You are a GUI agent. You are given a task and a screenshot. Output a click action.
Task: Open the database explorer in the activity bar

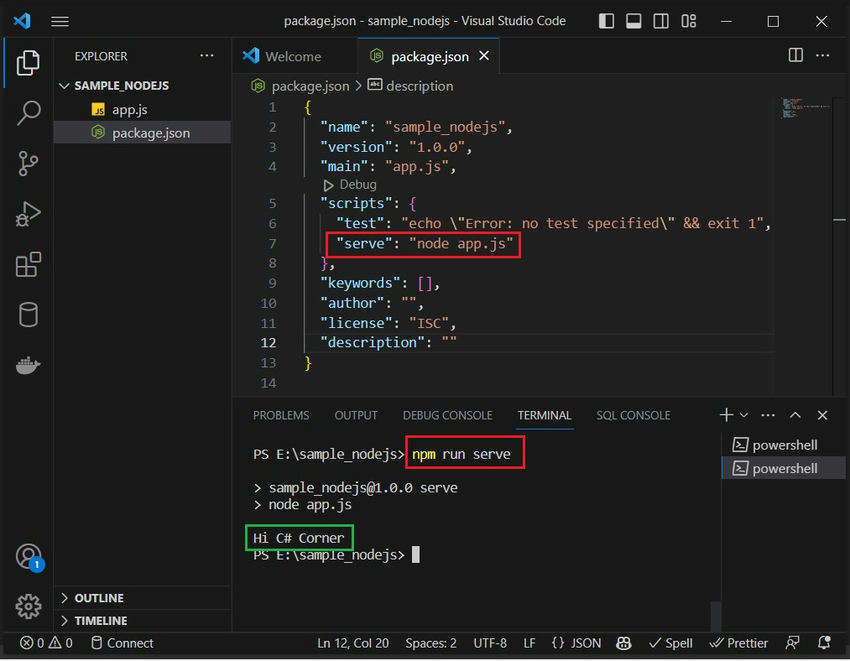coord(28,313)
